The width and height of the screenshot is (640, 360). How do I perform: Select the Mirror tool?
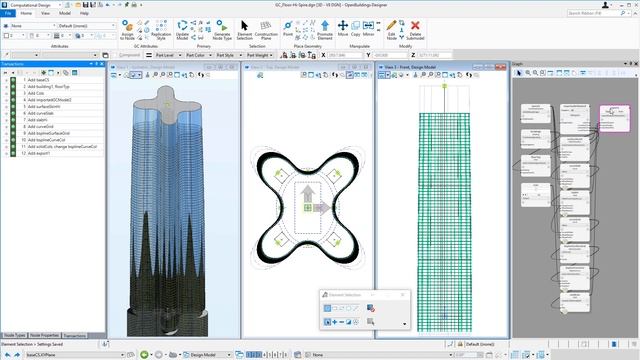pos(368,29)
